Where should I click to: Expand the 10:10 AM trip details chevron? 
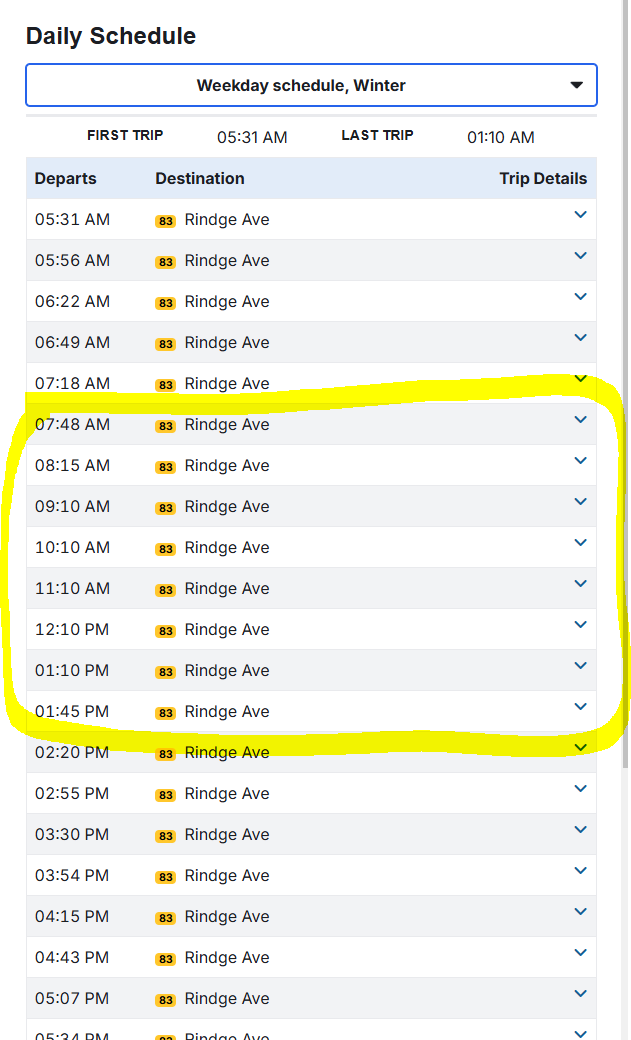(580, 543)
